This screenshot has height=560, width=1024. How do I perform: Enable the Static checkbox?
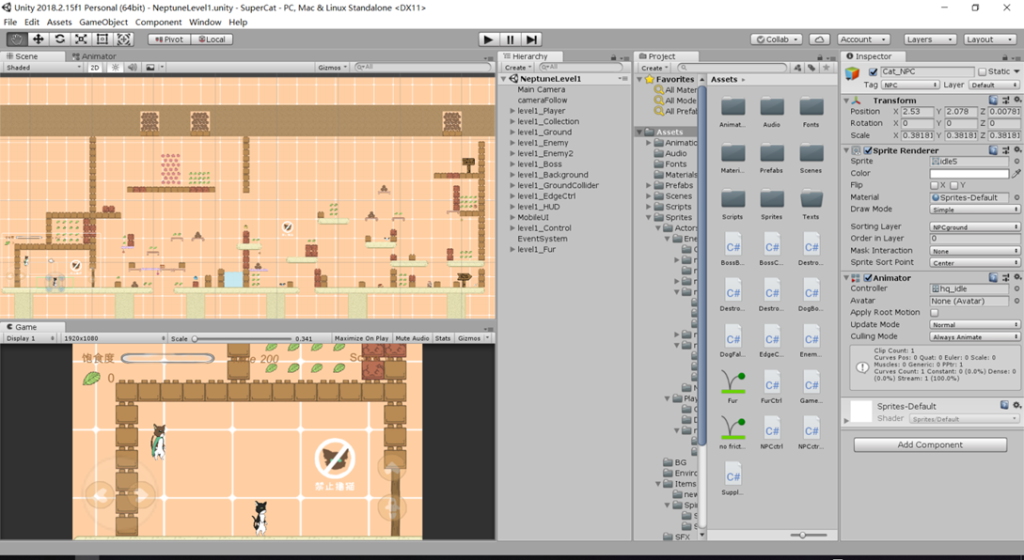pyautogui.click(x=981, y=72)
